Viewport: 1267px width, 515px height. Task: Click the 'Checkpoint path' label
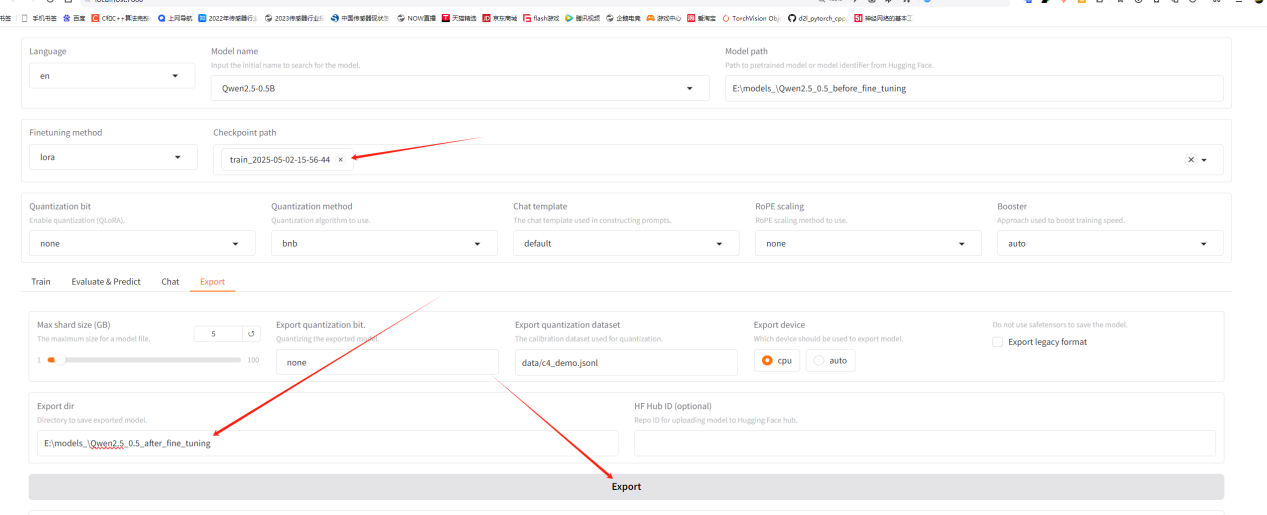coord(245,132)
